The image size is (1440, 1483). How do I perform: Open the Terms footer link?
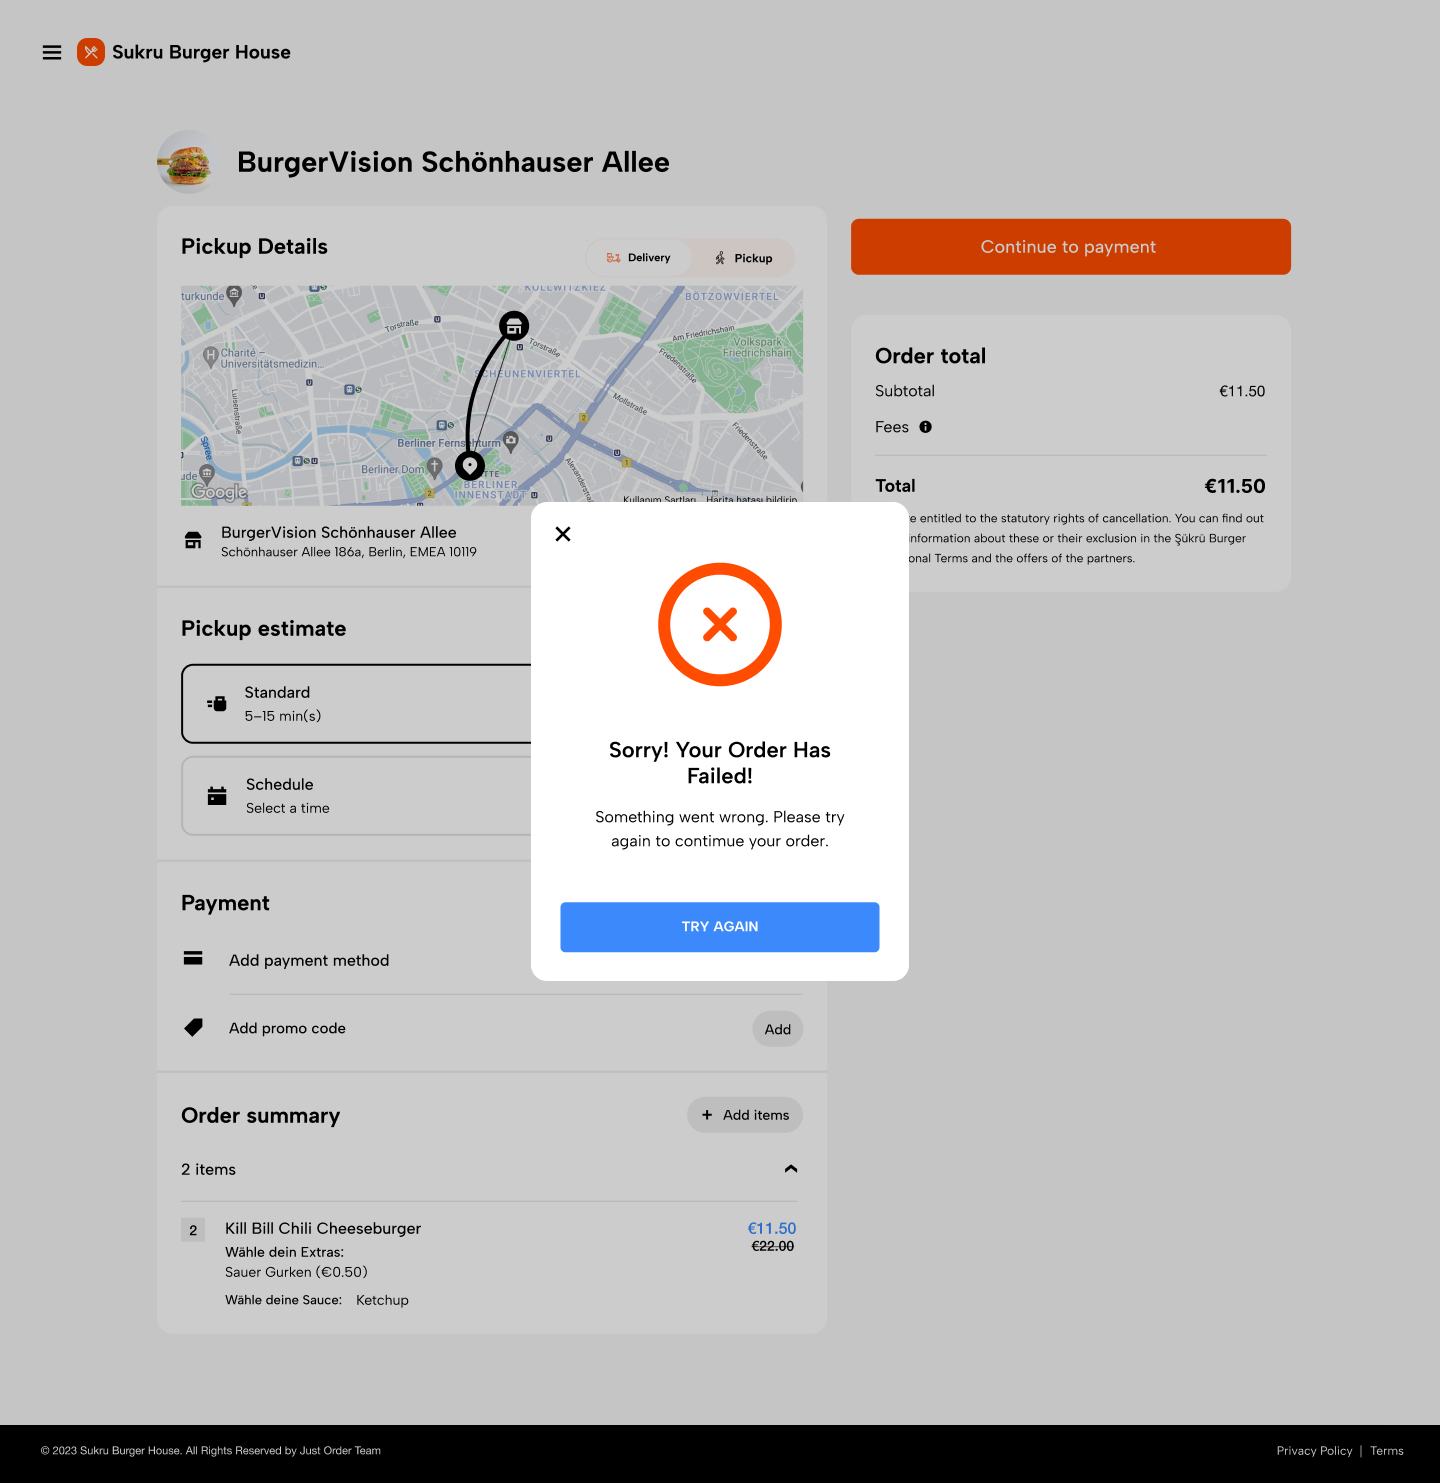click(1387, 1451)
